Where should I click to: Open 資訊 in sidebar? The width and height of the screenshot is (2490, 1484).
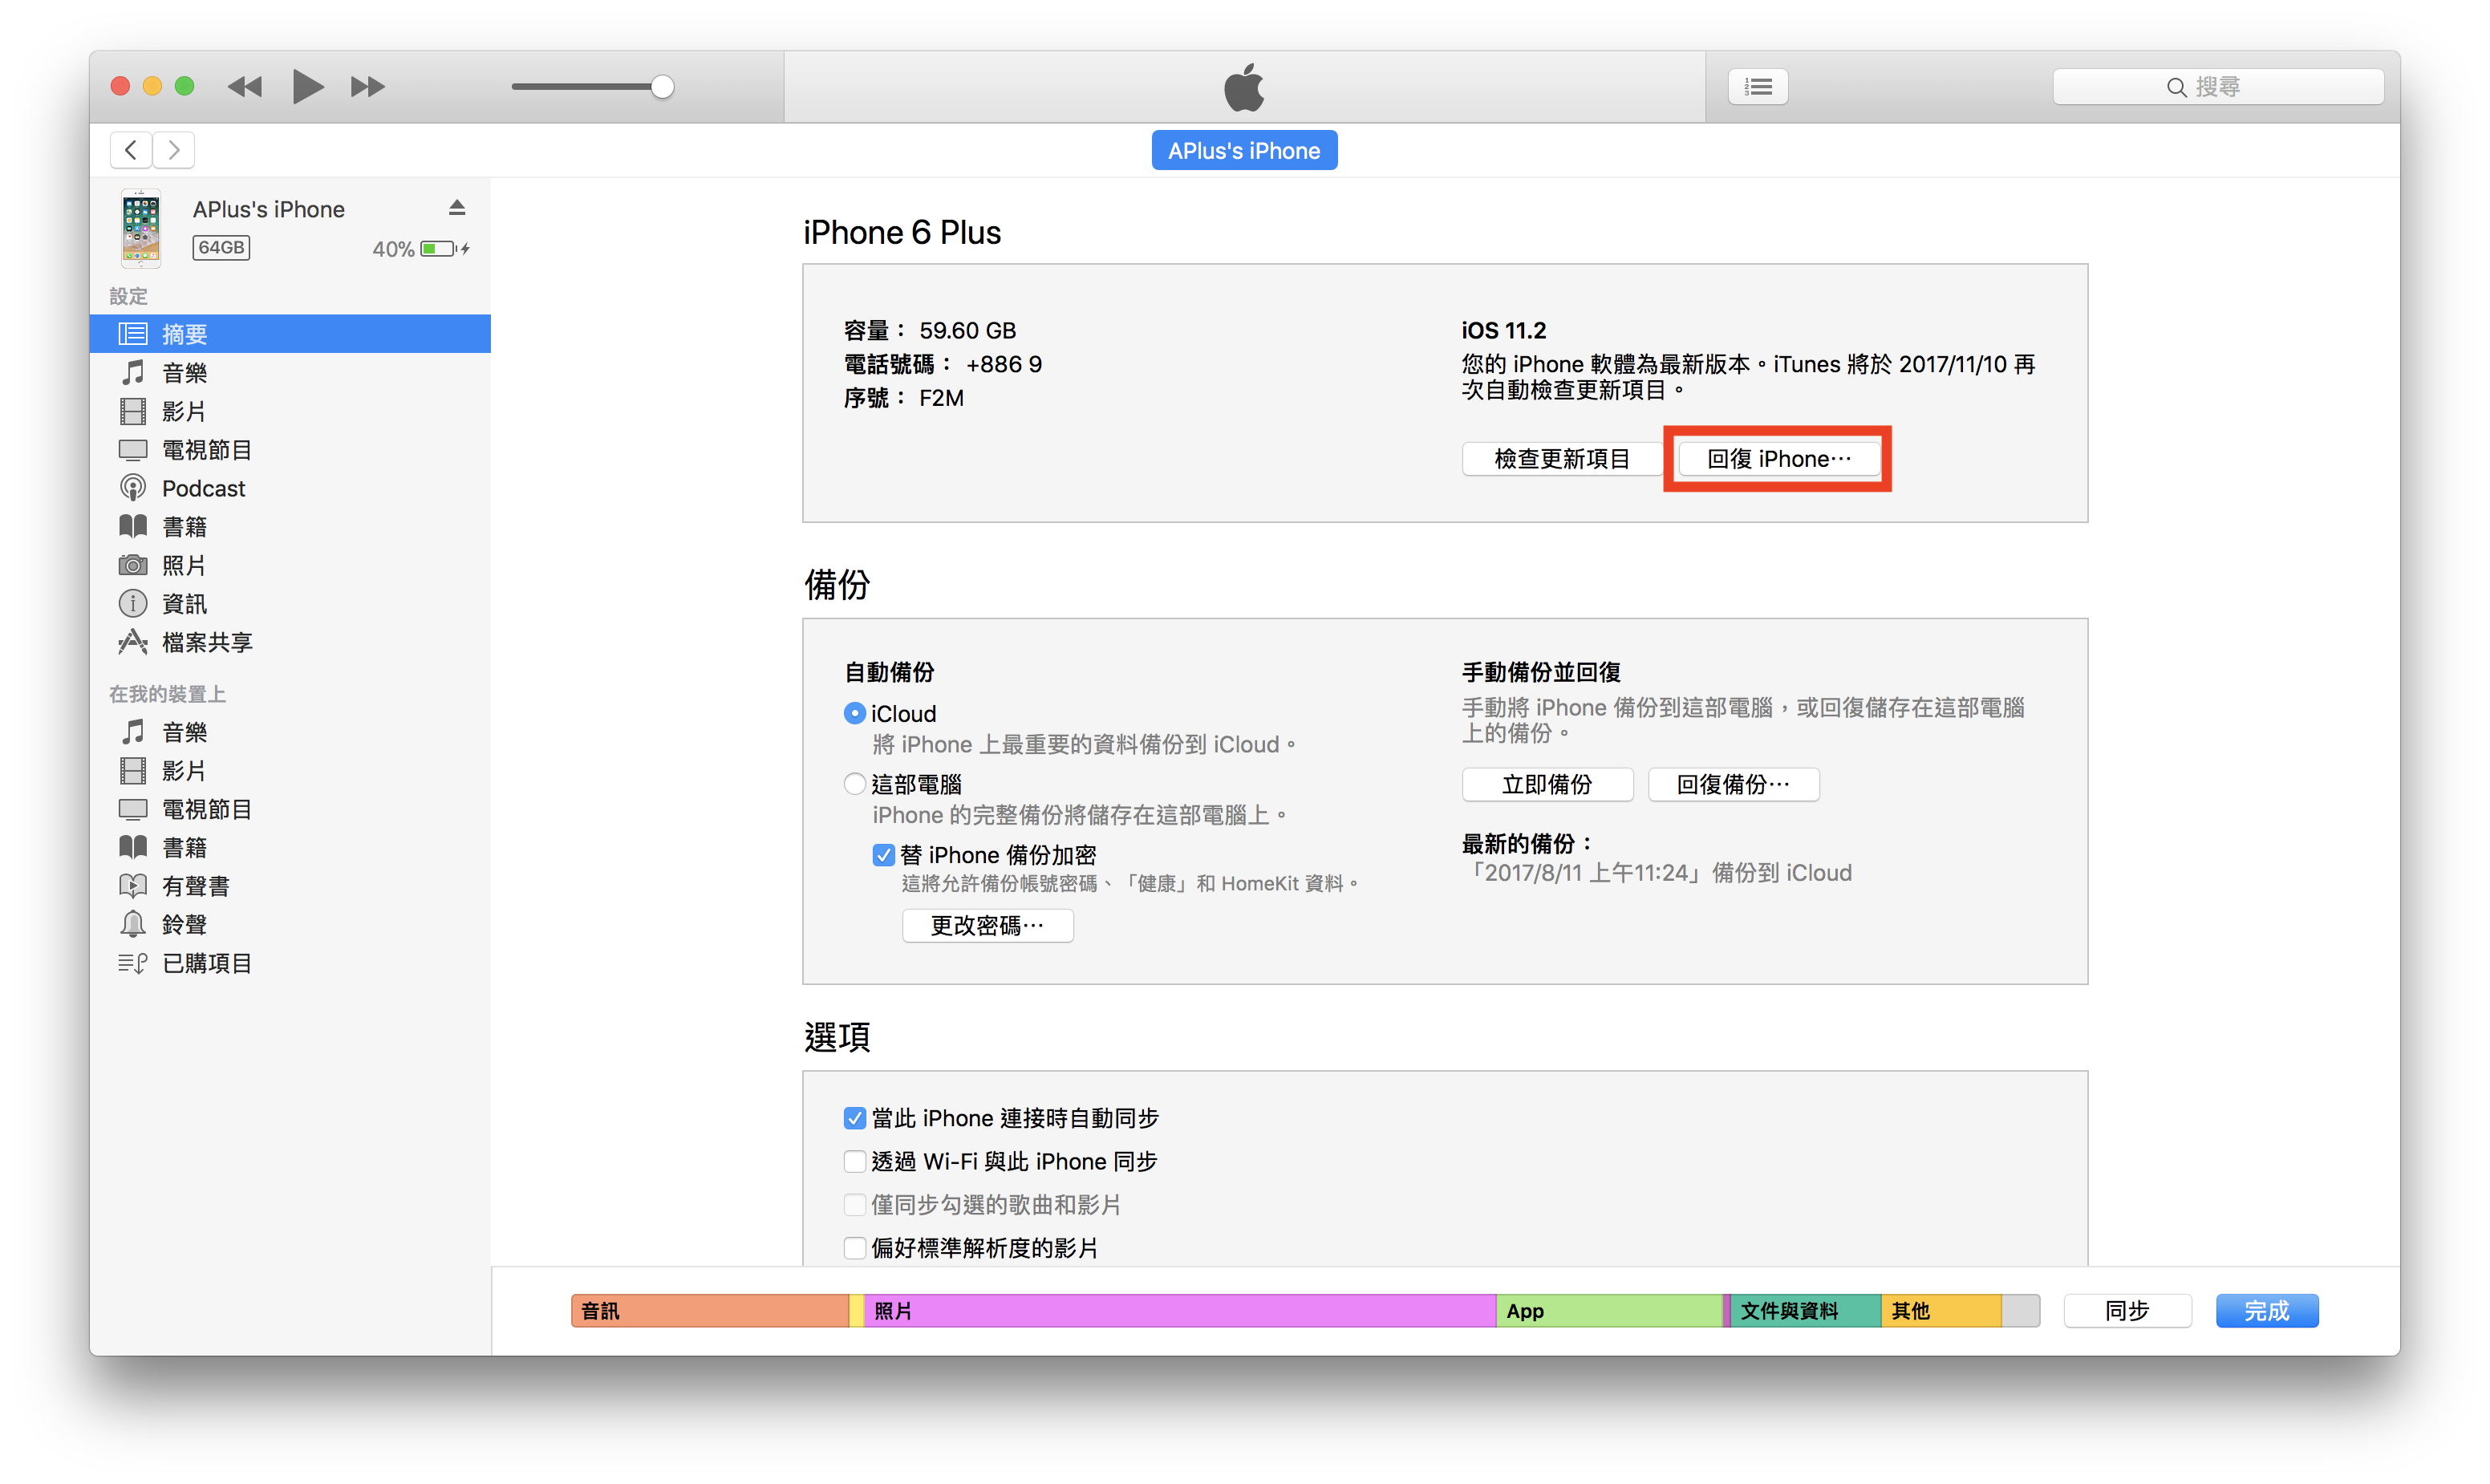[x=290, y=604]
